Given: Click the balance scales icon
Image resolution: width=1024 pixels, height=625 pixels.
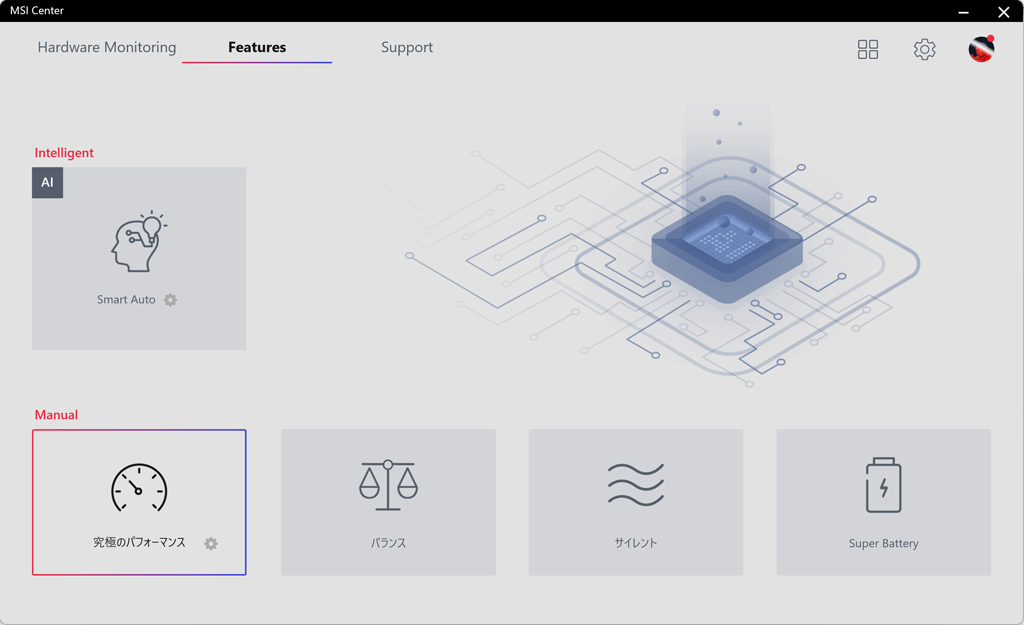Looking at the screenshot, I should click(388, 485).
